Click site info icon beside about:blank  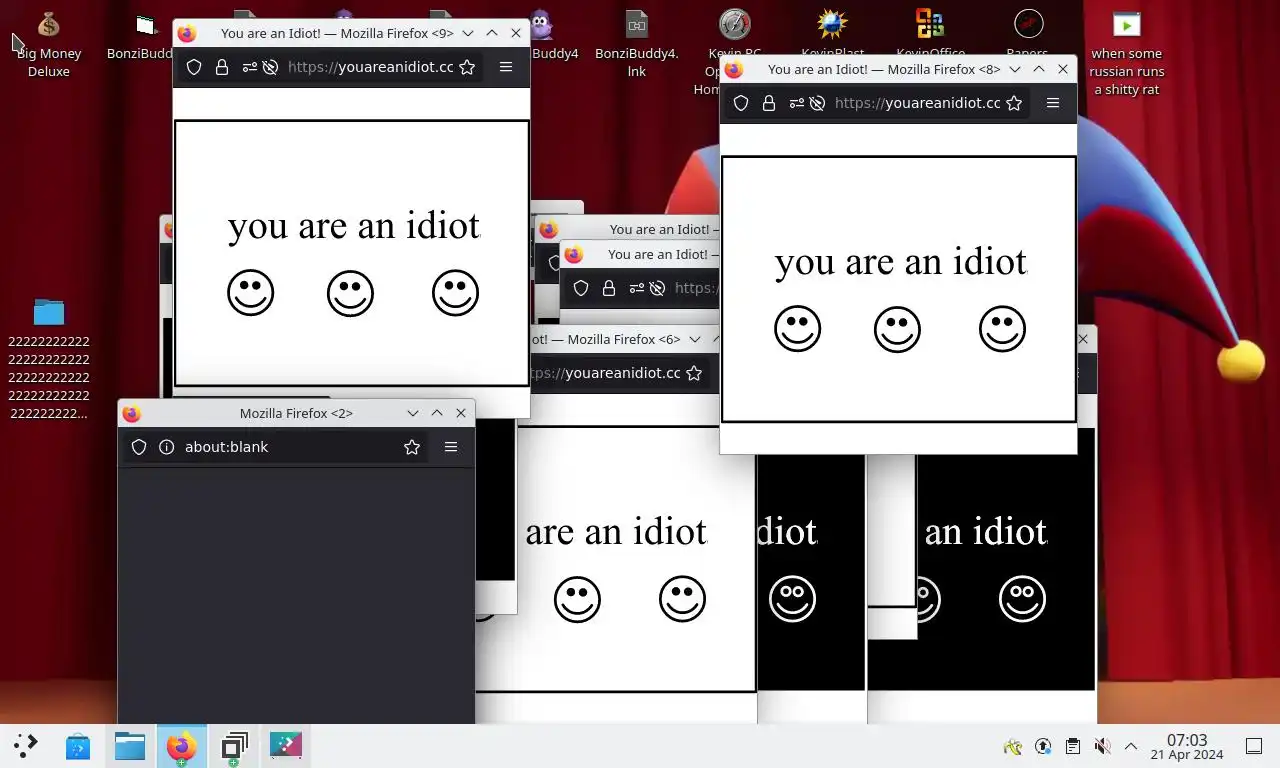point(167,447)
